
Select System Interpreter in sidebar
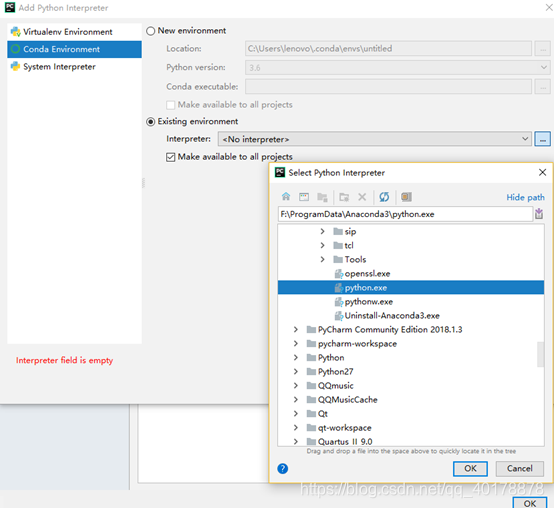74,66
